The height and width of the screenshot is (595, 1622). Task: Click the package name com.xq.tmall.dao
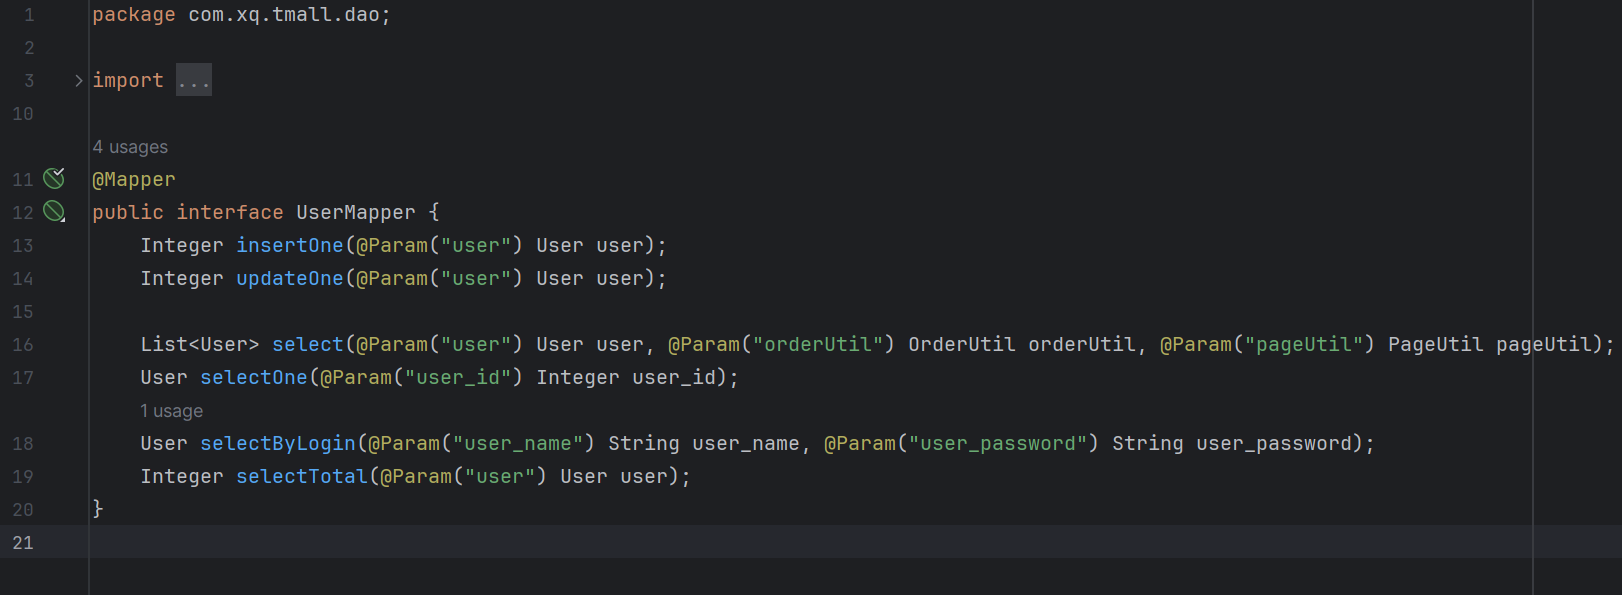283,15
